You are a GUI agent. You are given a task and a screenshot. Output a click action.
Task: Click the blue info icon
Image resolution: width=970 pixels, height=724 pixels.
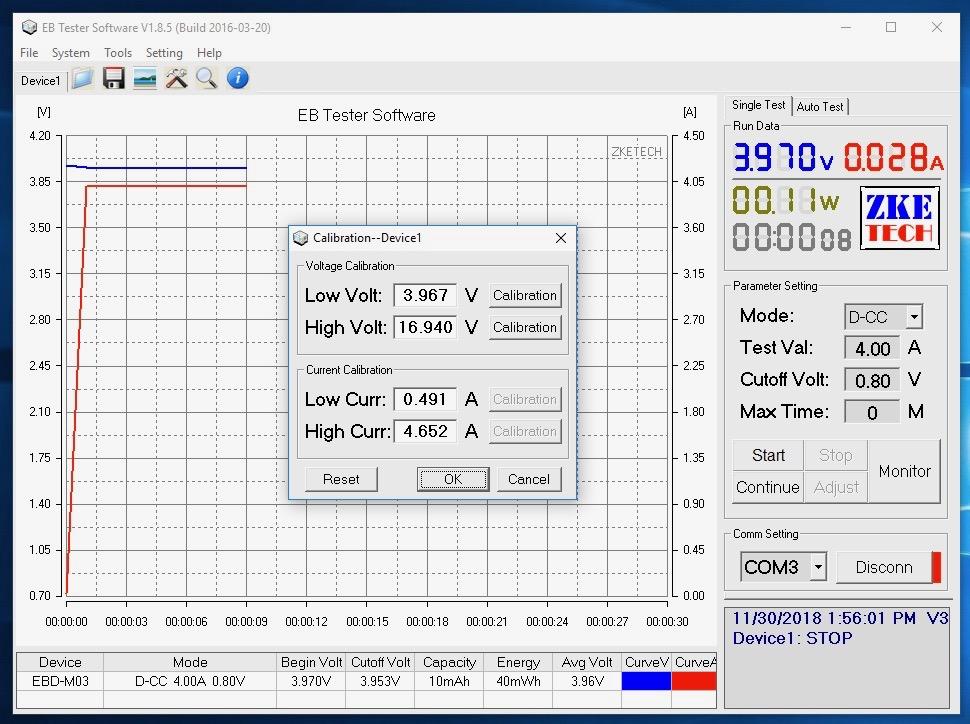237,79
